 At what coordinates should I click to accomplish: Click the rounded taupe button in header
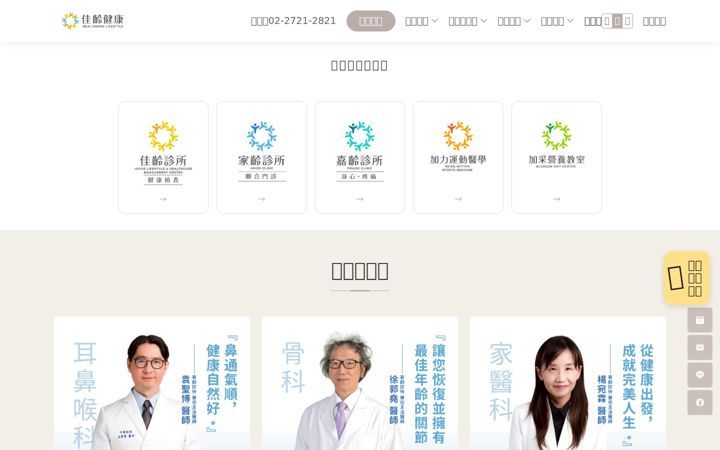point(371,21)
